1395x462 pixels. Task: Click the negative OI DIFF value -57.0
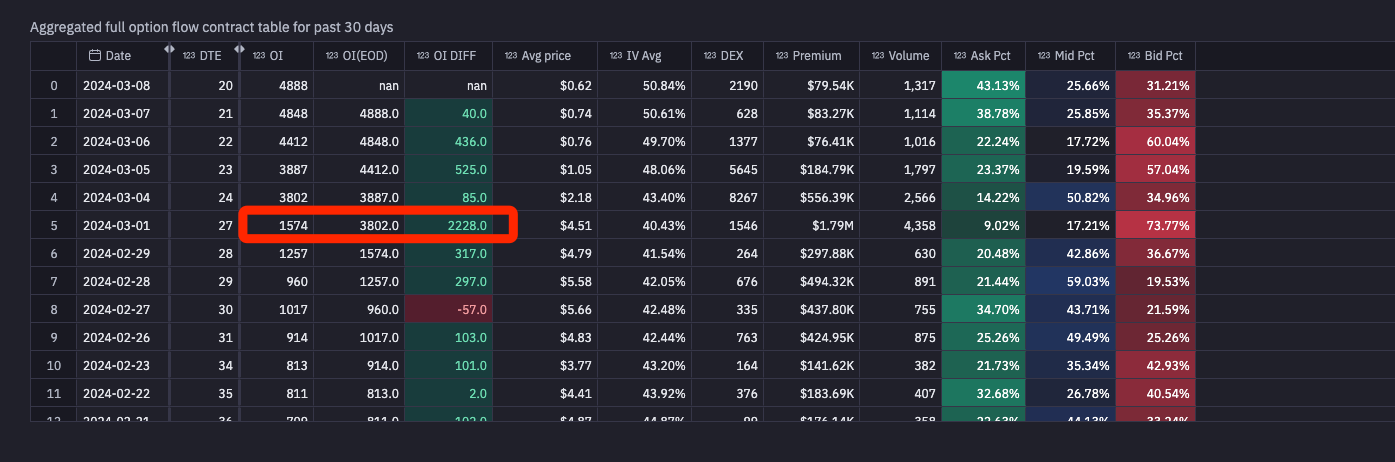(449, 310)
